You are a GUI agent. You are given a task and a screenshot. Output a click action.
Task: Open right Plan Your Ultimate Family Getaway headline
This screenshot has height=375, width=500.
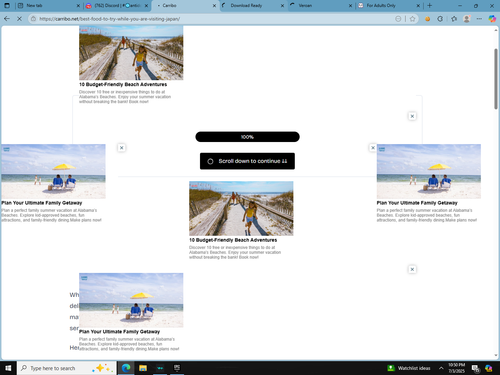(417, 203)
